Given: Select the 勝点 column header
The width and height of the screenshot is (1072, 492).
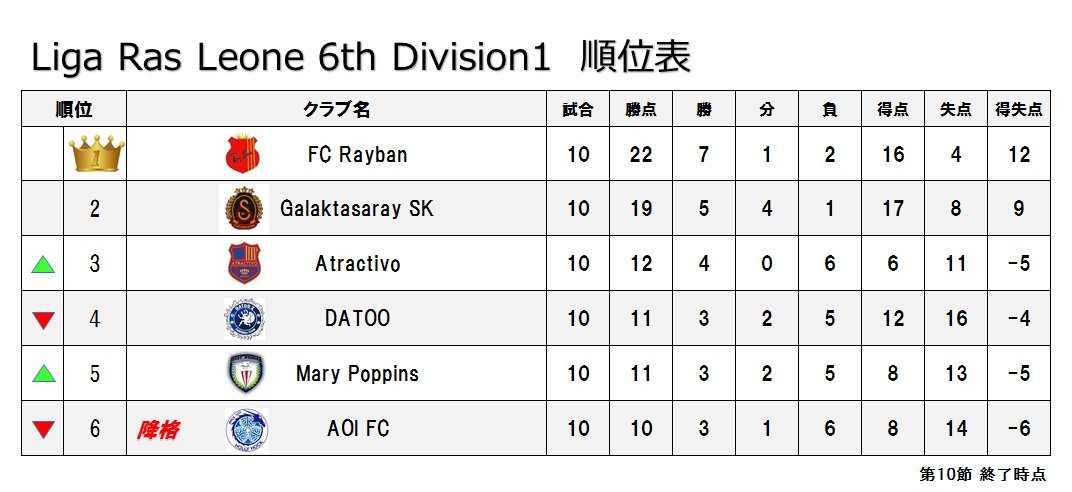Looking at the screenshot, I should 641,109.
